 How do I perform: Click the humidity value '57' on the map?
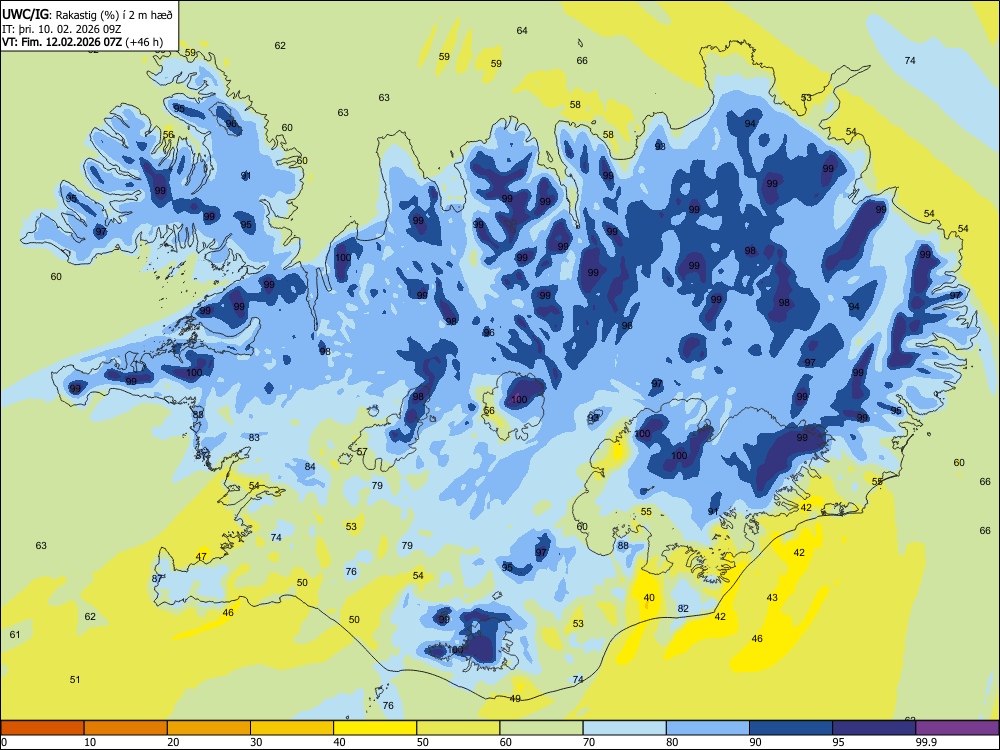pyautogui.click(x=362, y=452)
